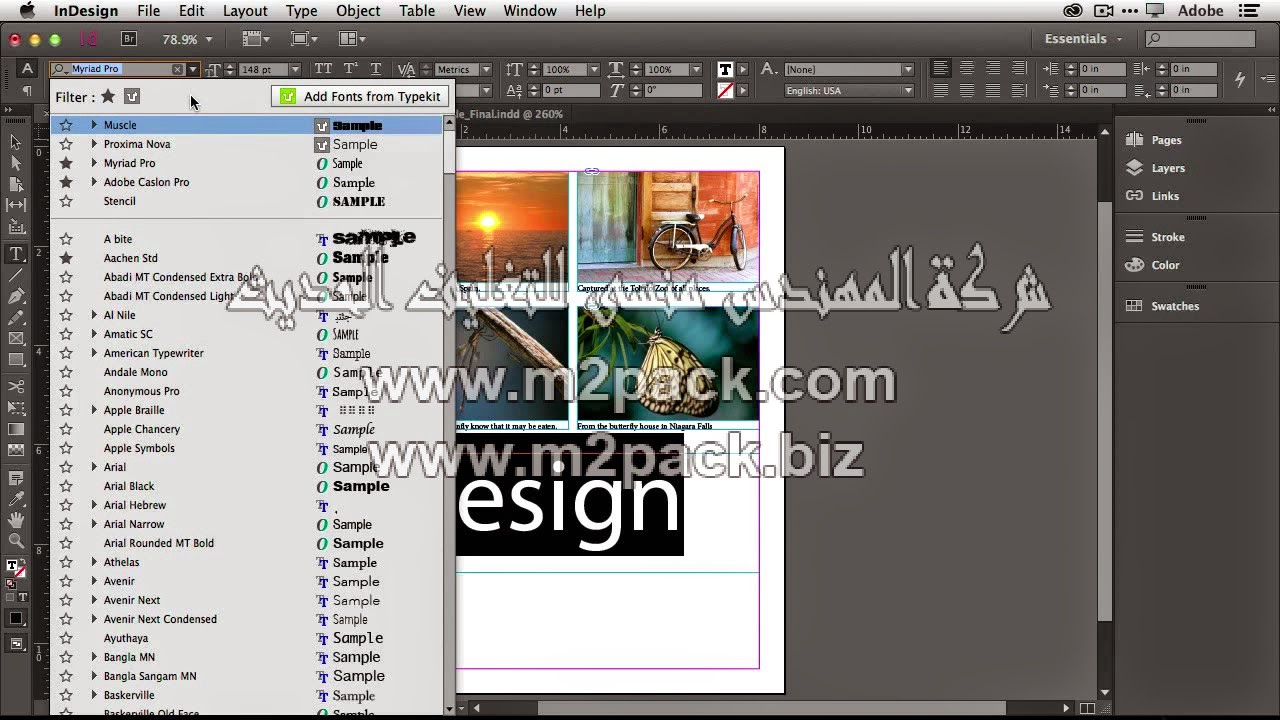This screenshot has width=1280, height=720.
Task: Switch to Paragraph Formatting Controls
Action: coord(28,90)
